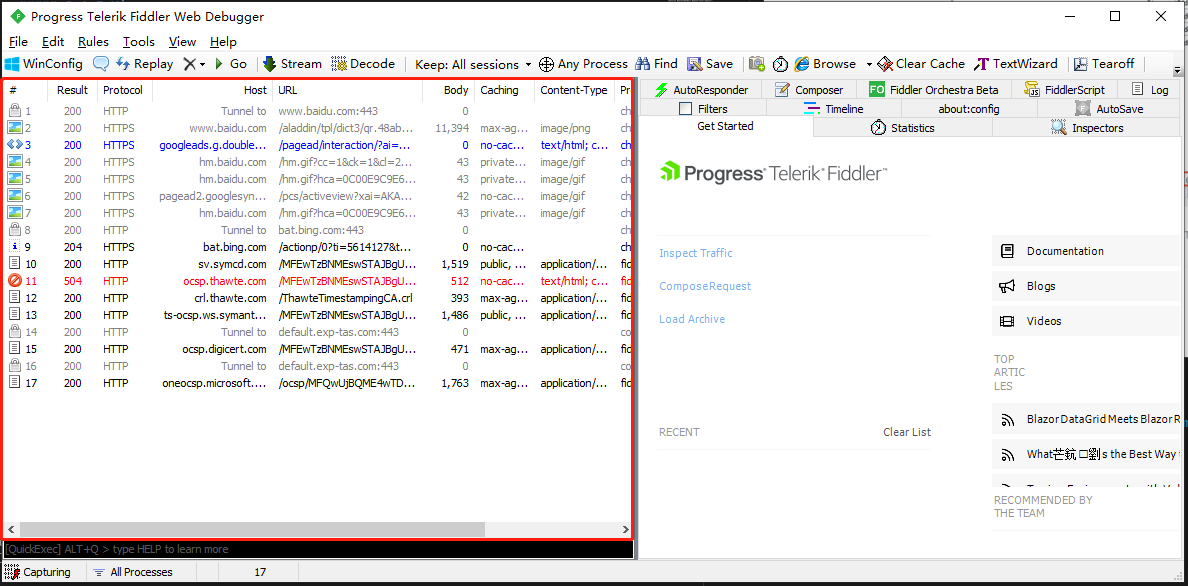
Task: Open the Blazor DataGrid article
Action: [x=1086, y=418]
